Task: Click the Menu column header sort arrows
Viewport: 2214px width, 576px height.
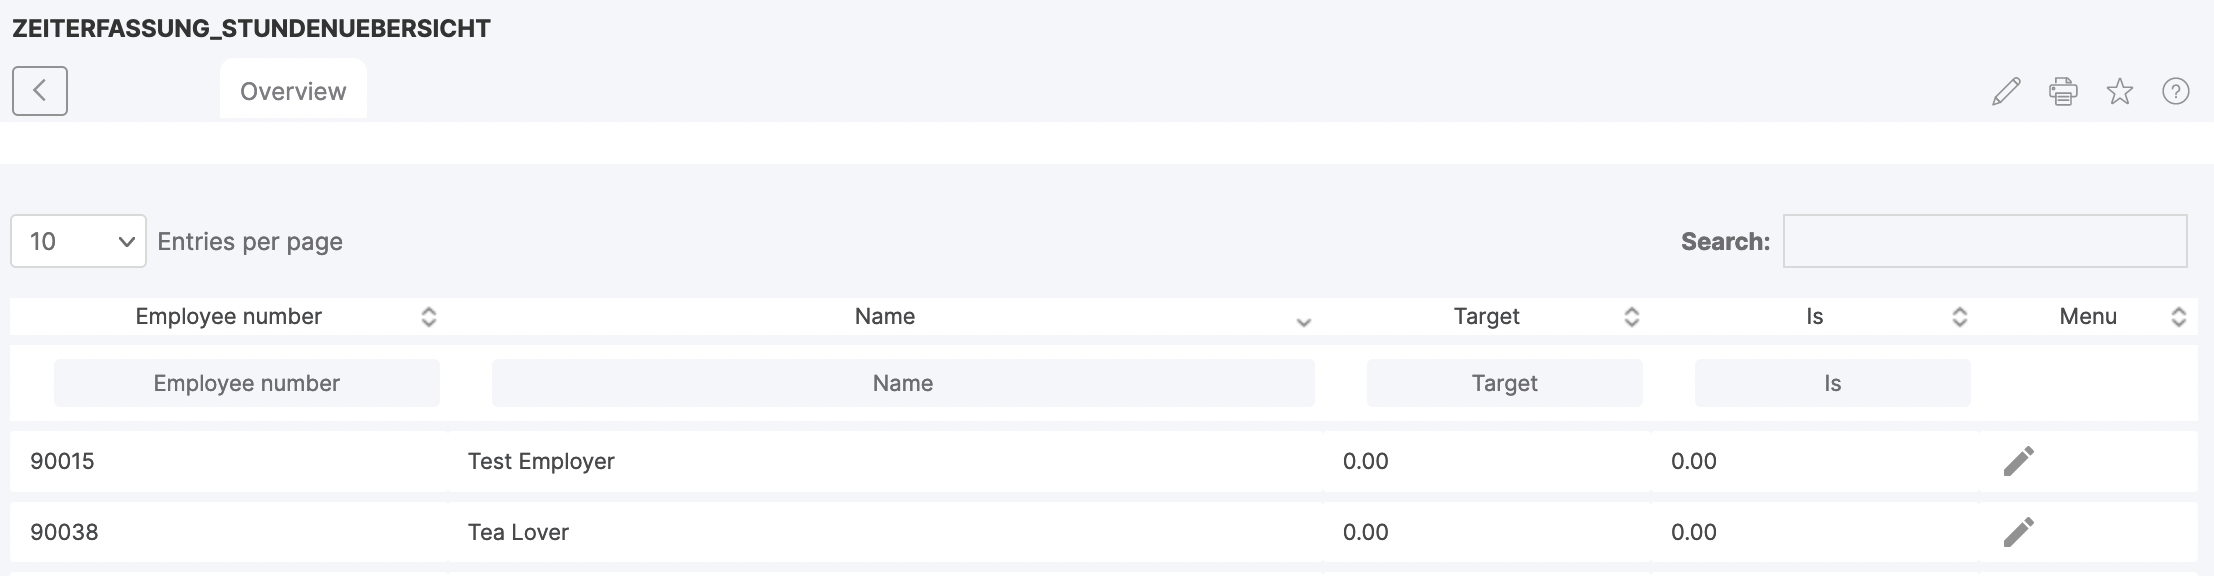Action: [2178, 317]
